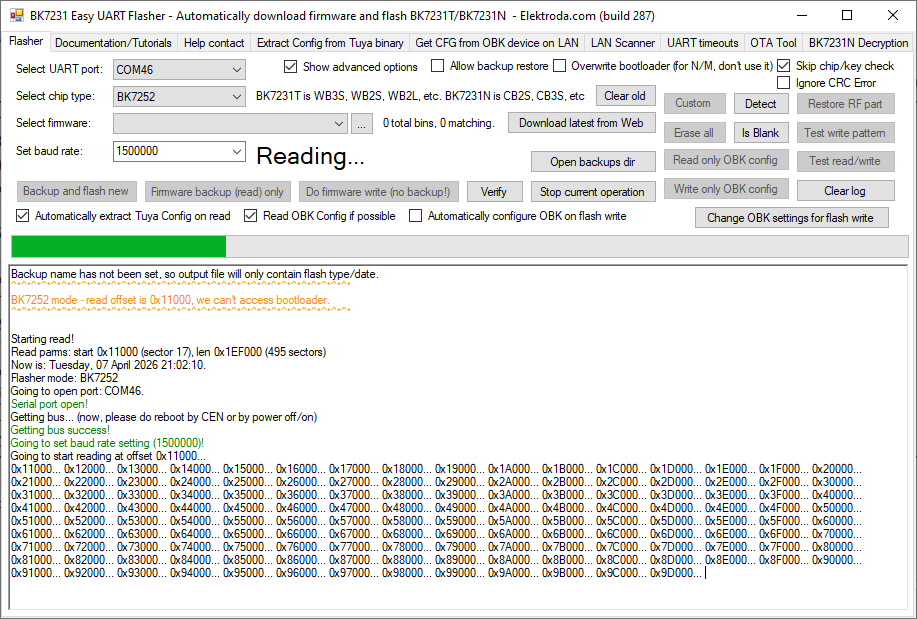917x619 pixels.
Task: Click the Test write pattern button
Action: (x=845, y=133)
